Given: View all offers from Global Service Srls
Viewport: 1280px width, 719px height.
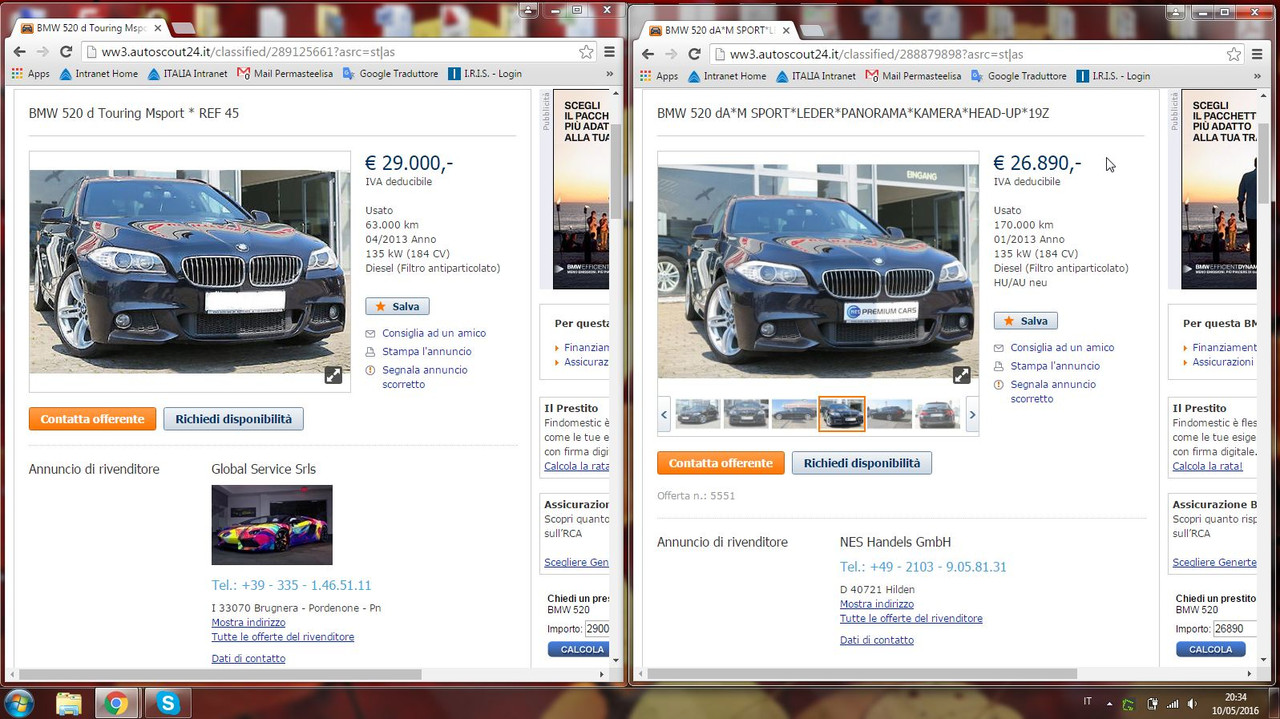Looking at the screenshot, I should 283,637.
